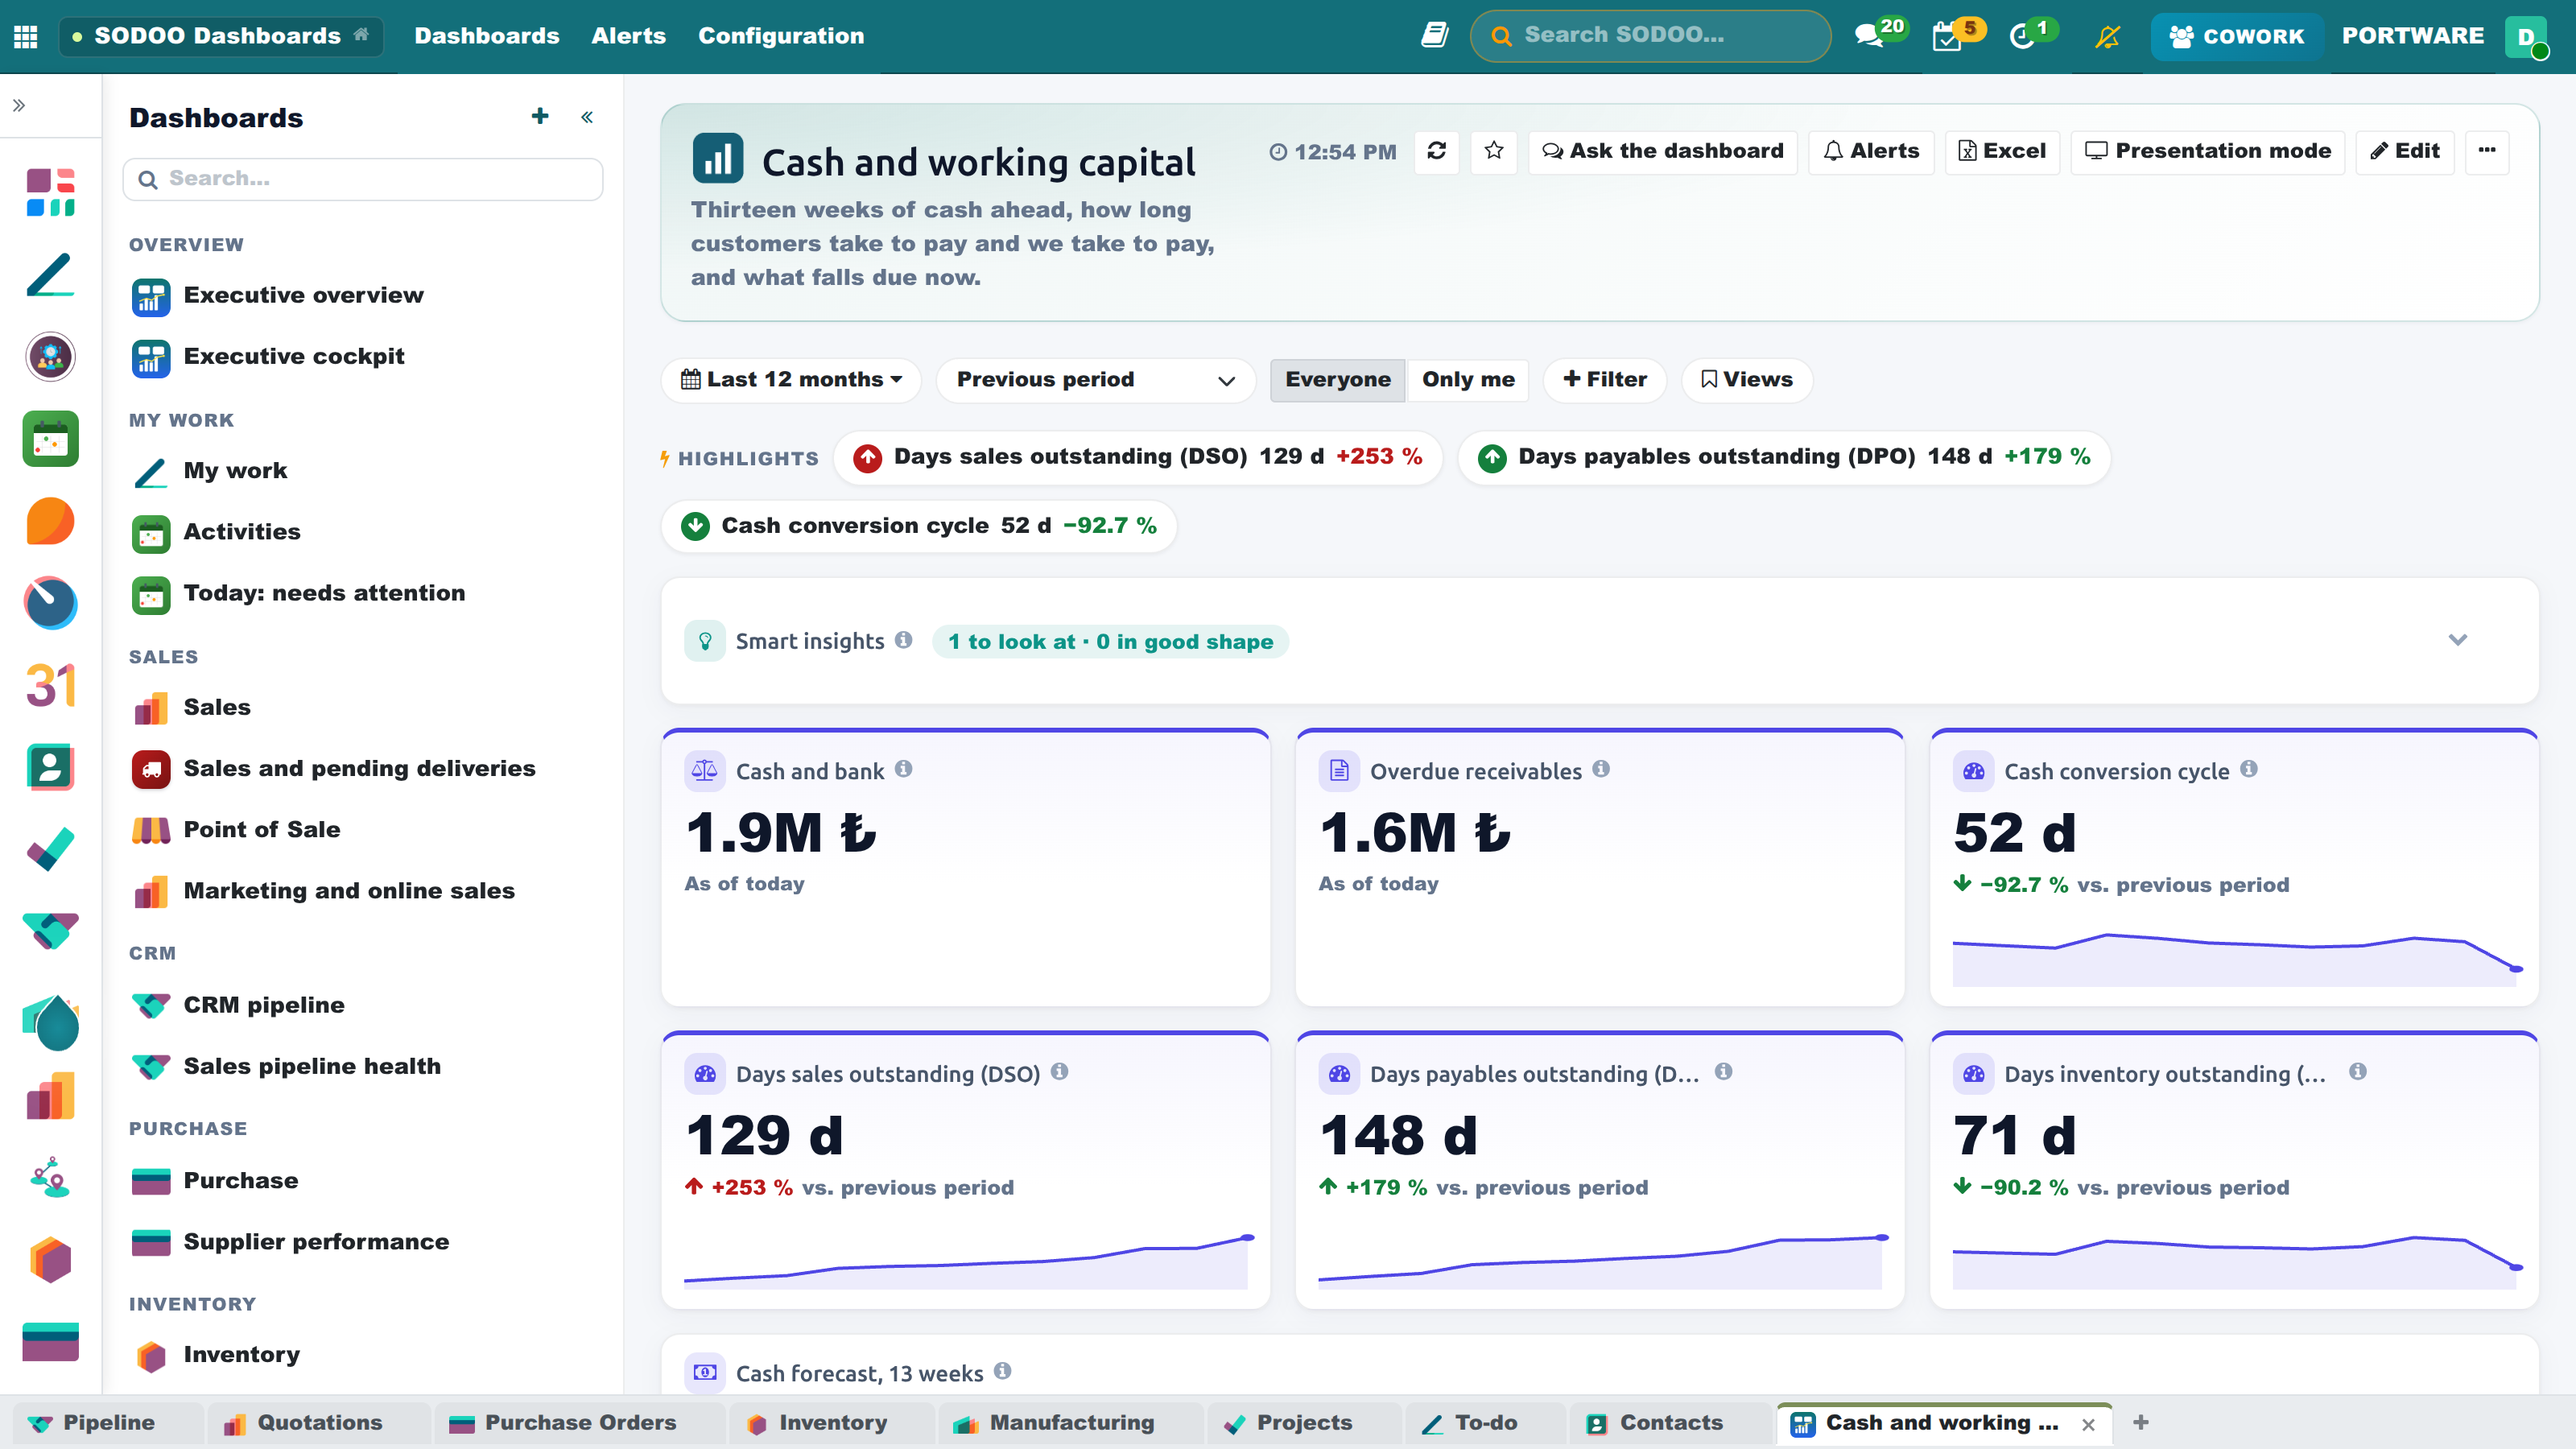Click the Dashboards search field
Image resolution: width=2576 pixels, height=1449 pixels.
(x=363, y=179)
